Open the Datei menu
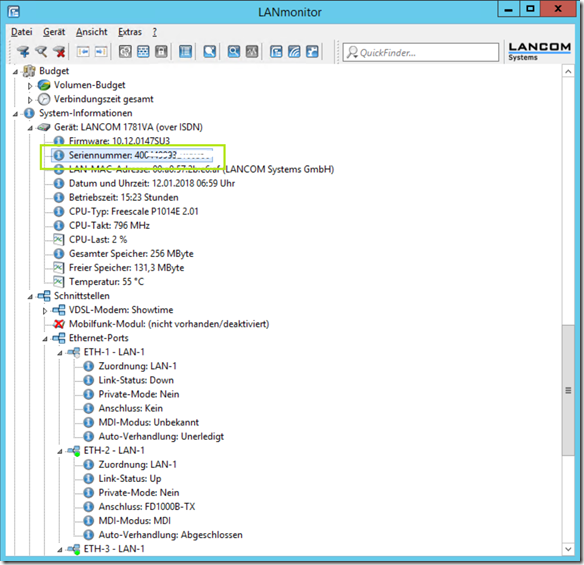The image size is (584, 565). [x=22, y=32]
